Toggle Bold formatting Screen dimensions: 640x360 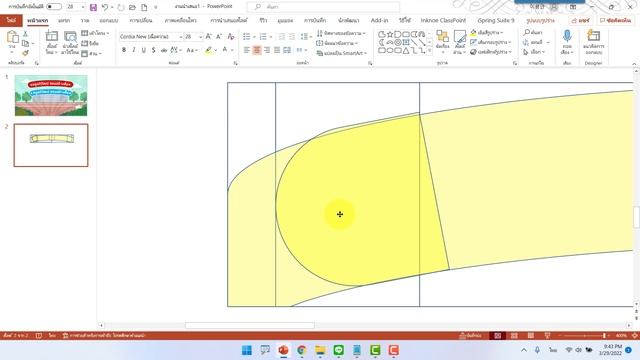pos(124,50)
